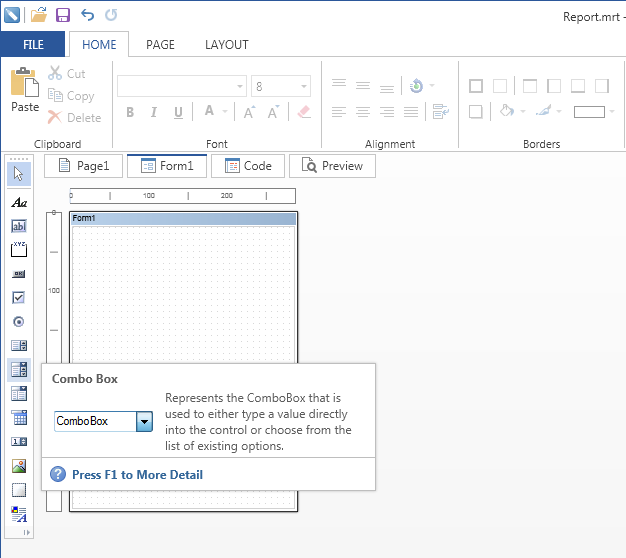Select the Radio Button control tool
Screen dimensions: 626x558
coord(19,322)
